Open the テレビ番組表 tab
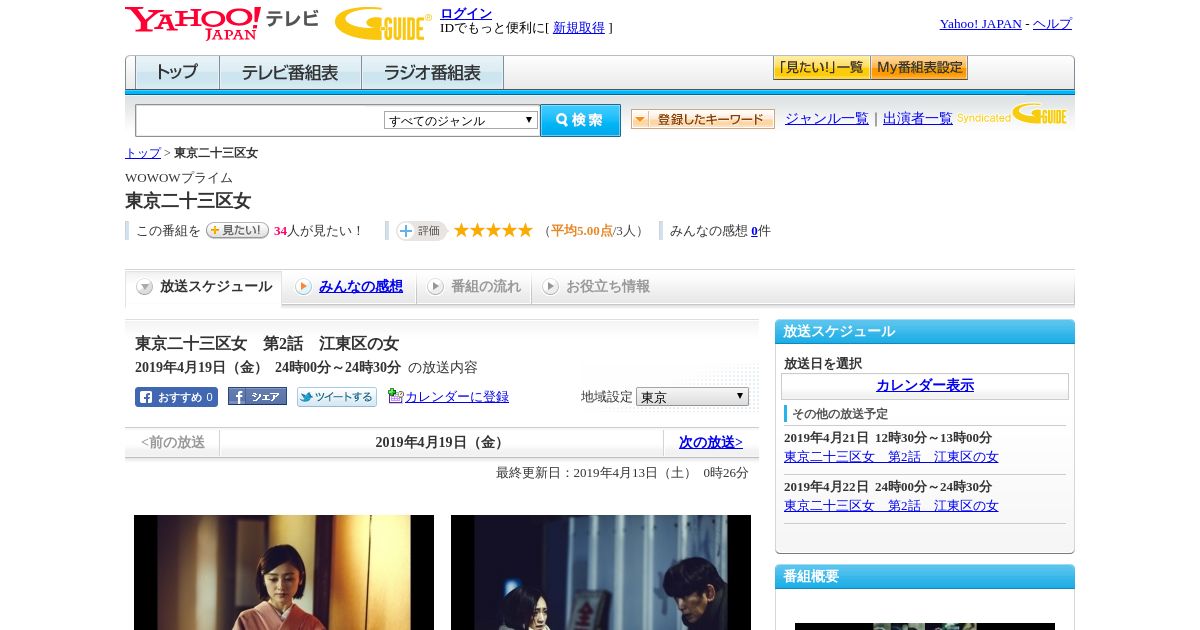The height and width of the screenshot is (630, 1200). [x=290, y=73]
